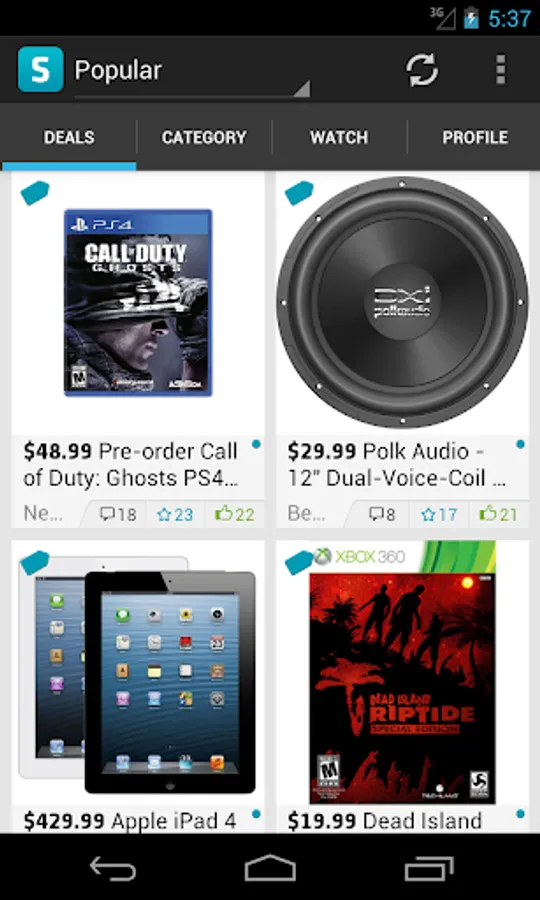Viewport: 540px width, 900px height.
Task: Thumbs up the Call of Duty deal
Action: [234, 514]
